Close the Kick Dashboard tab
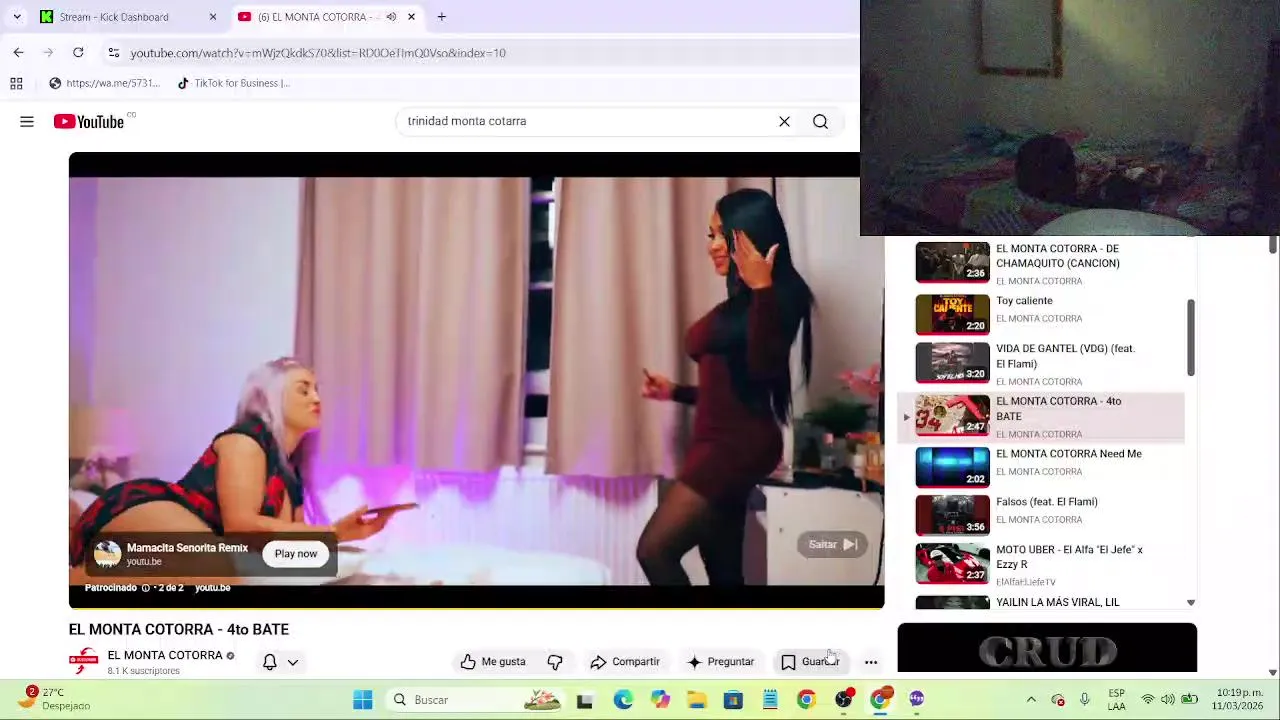The width and height of the screenshot is (1280, 720). pos(212,17)
